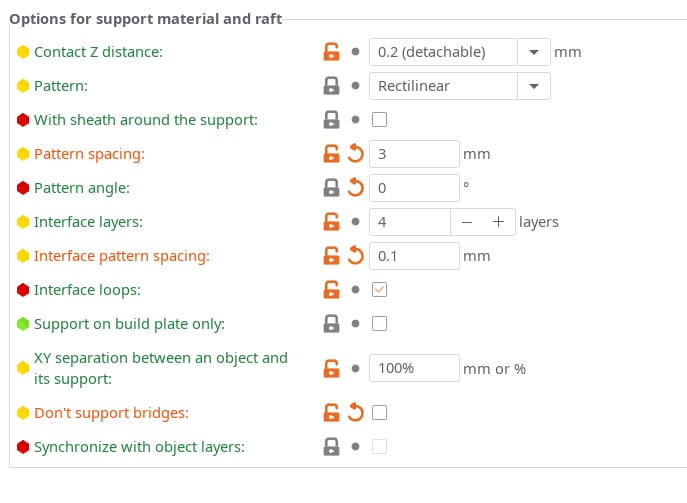The height and width of the screenshot is (503, 687).
Task: Revert Interface pattern spacing using the arrow icon
Action: coord(356,256)
